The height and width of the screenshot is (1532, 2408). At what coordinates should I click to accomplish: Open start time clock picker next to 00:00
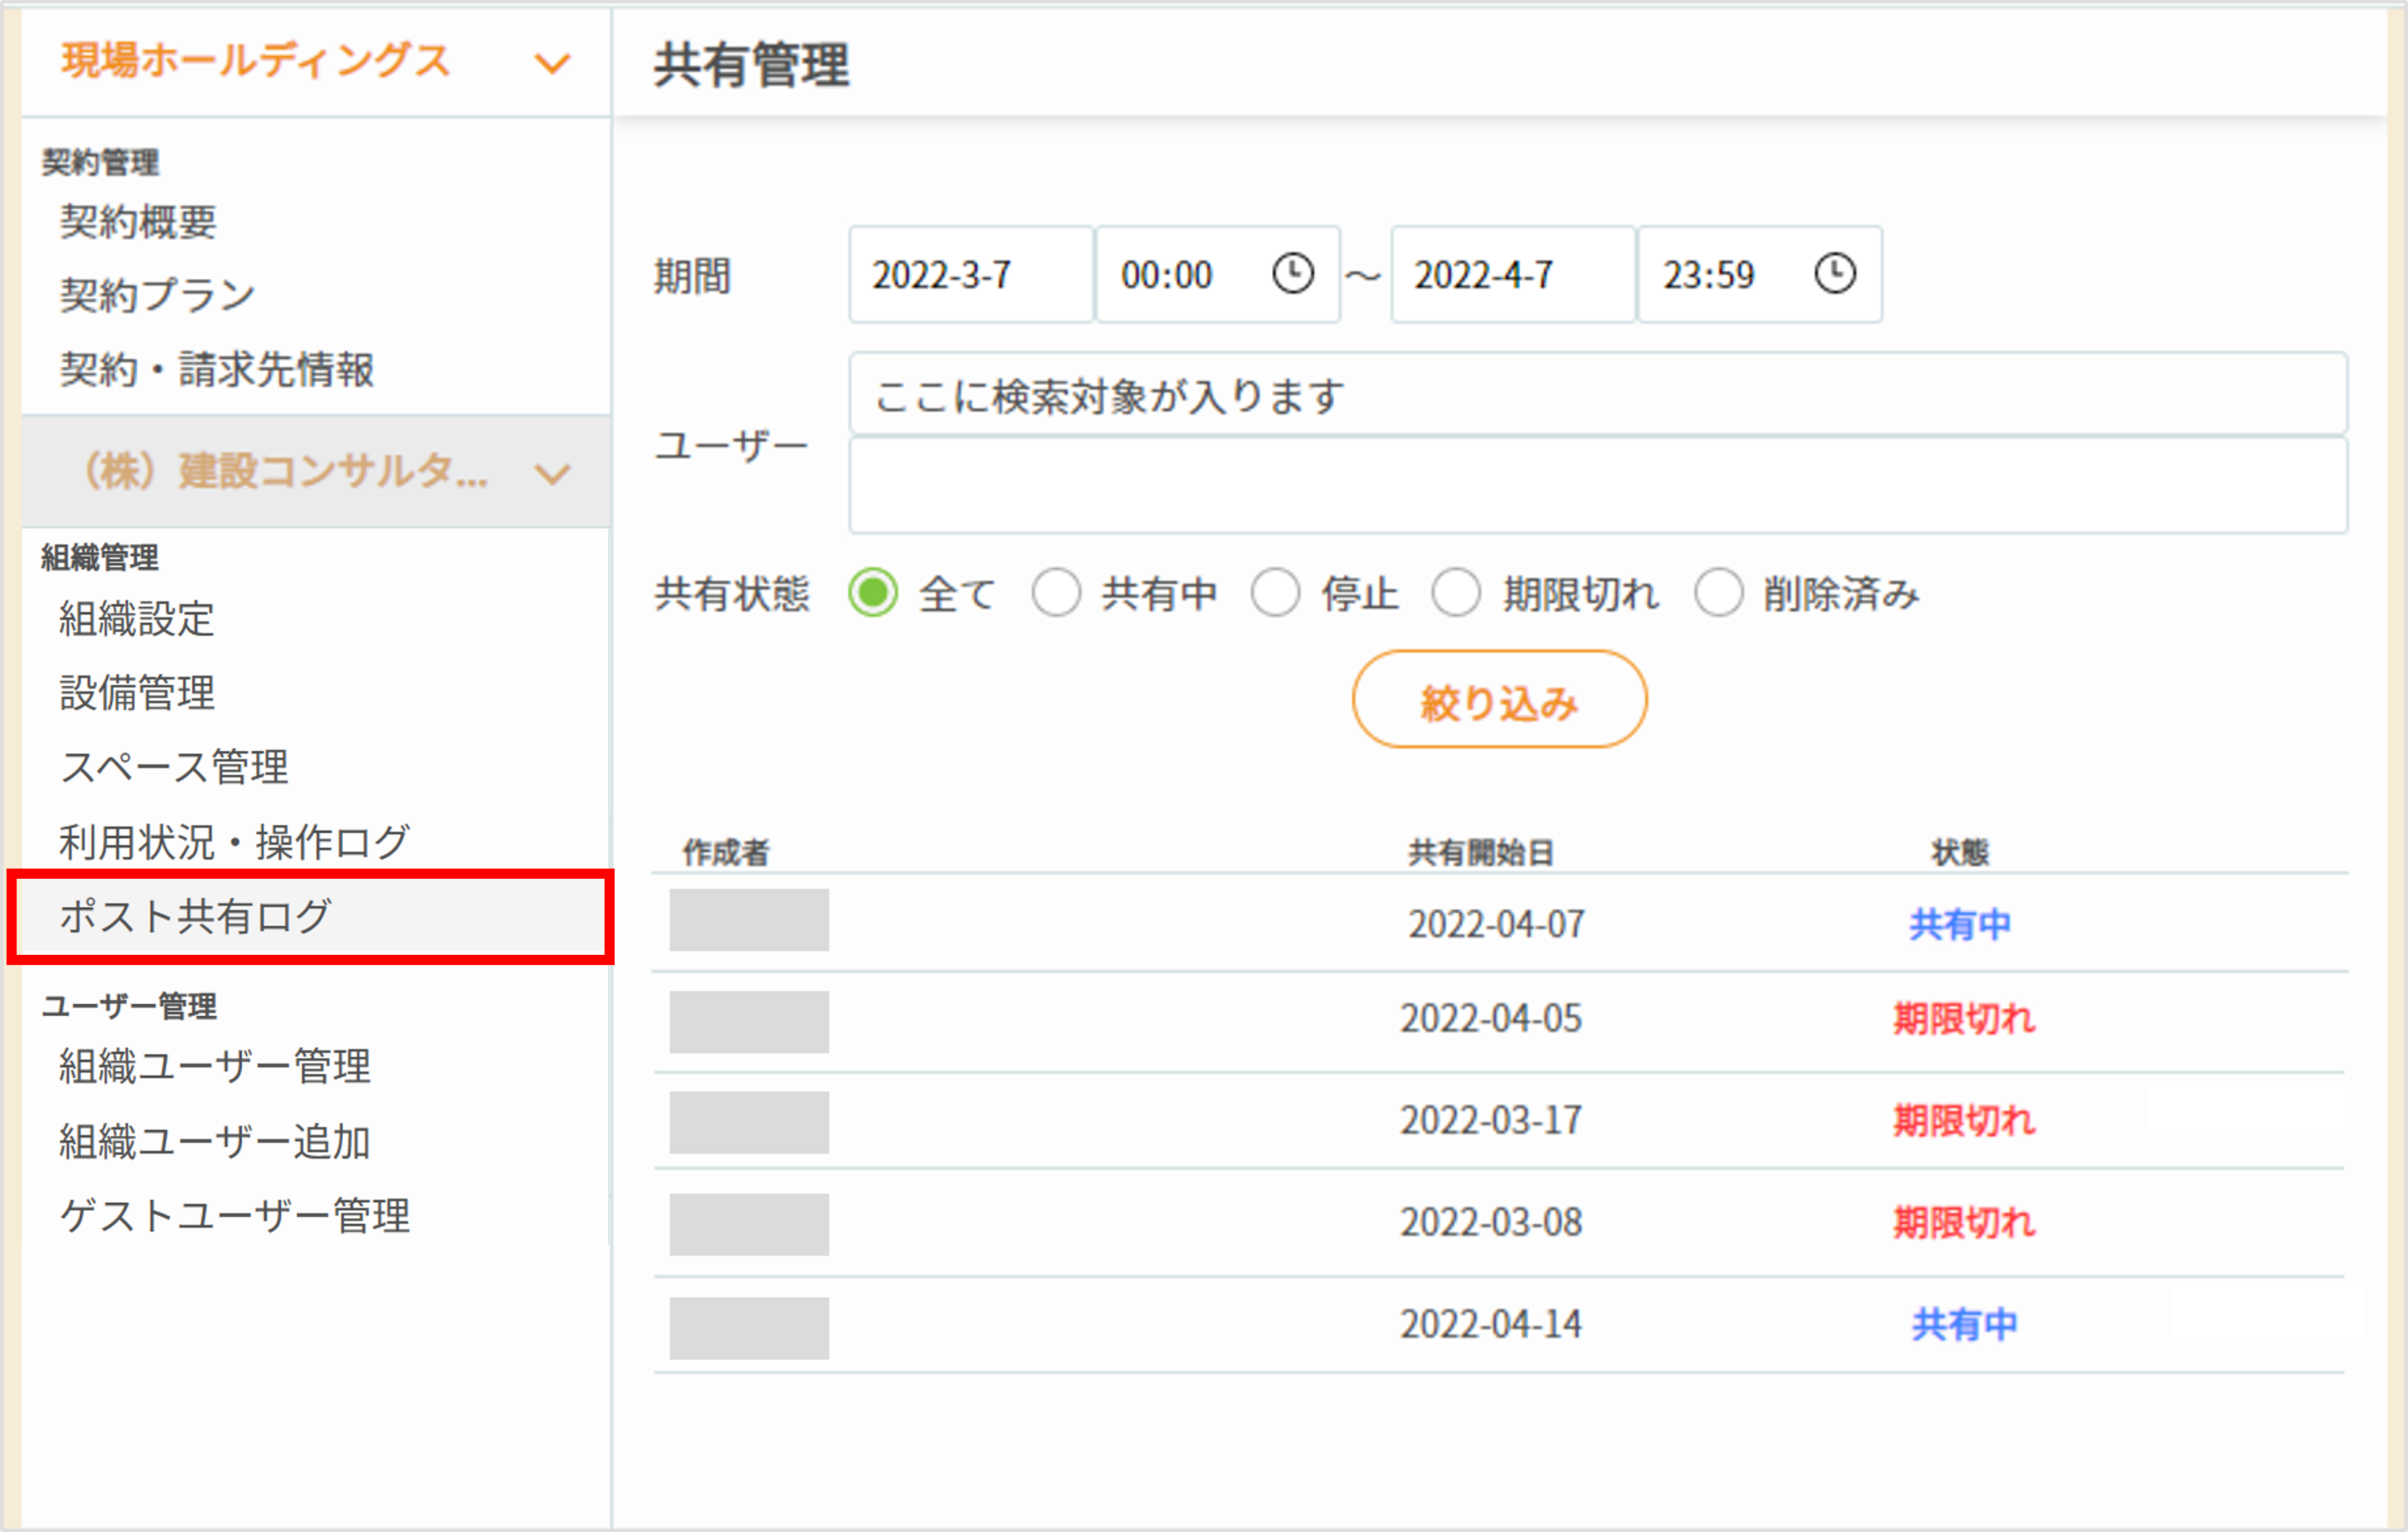coord(1292,273)
